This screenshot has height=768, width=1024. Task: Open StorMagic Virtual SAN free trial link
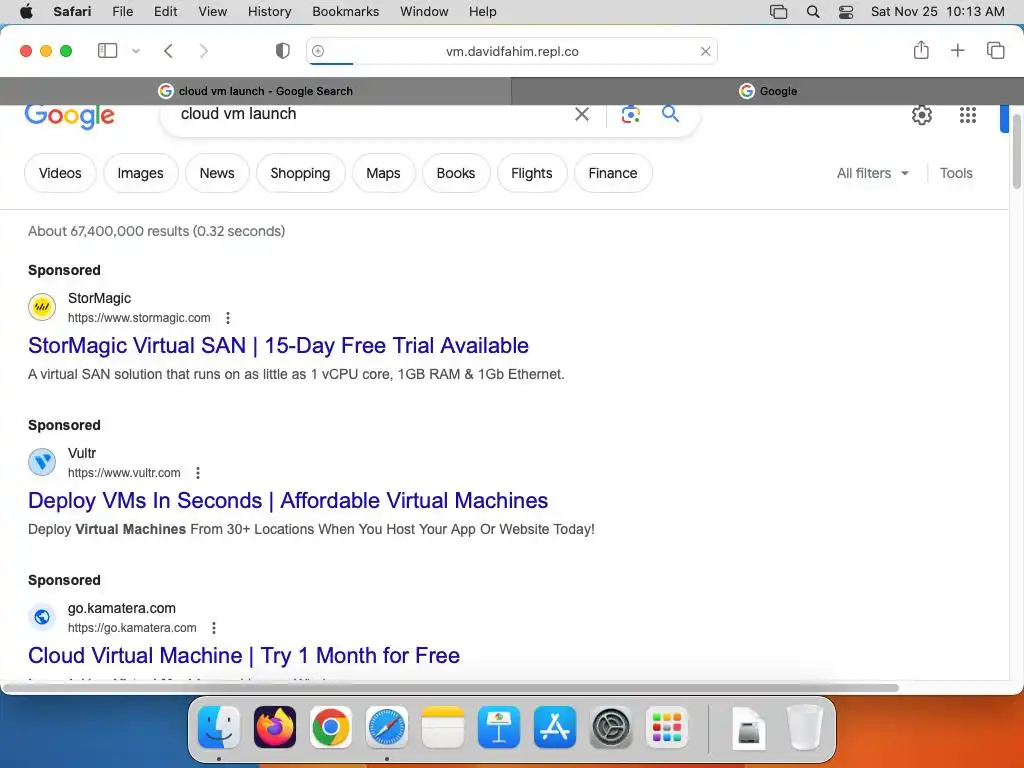(x=278, y=345)
